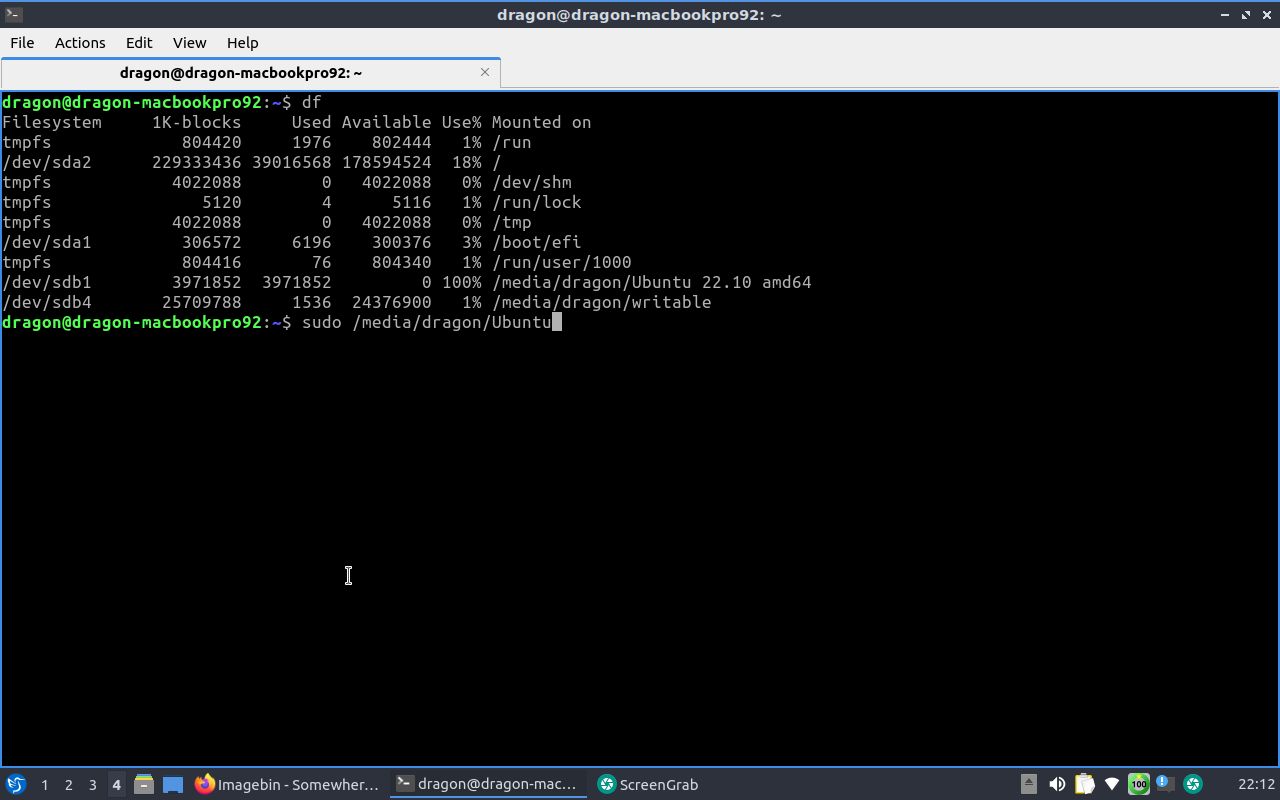Click the 'df' command text
This screenshot has width=1280, height=800.
point(312,102)
